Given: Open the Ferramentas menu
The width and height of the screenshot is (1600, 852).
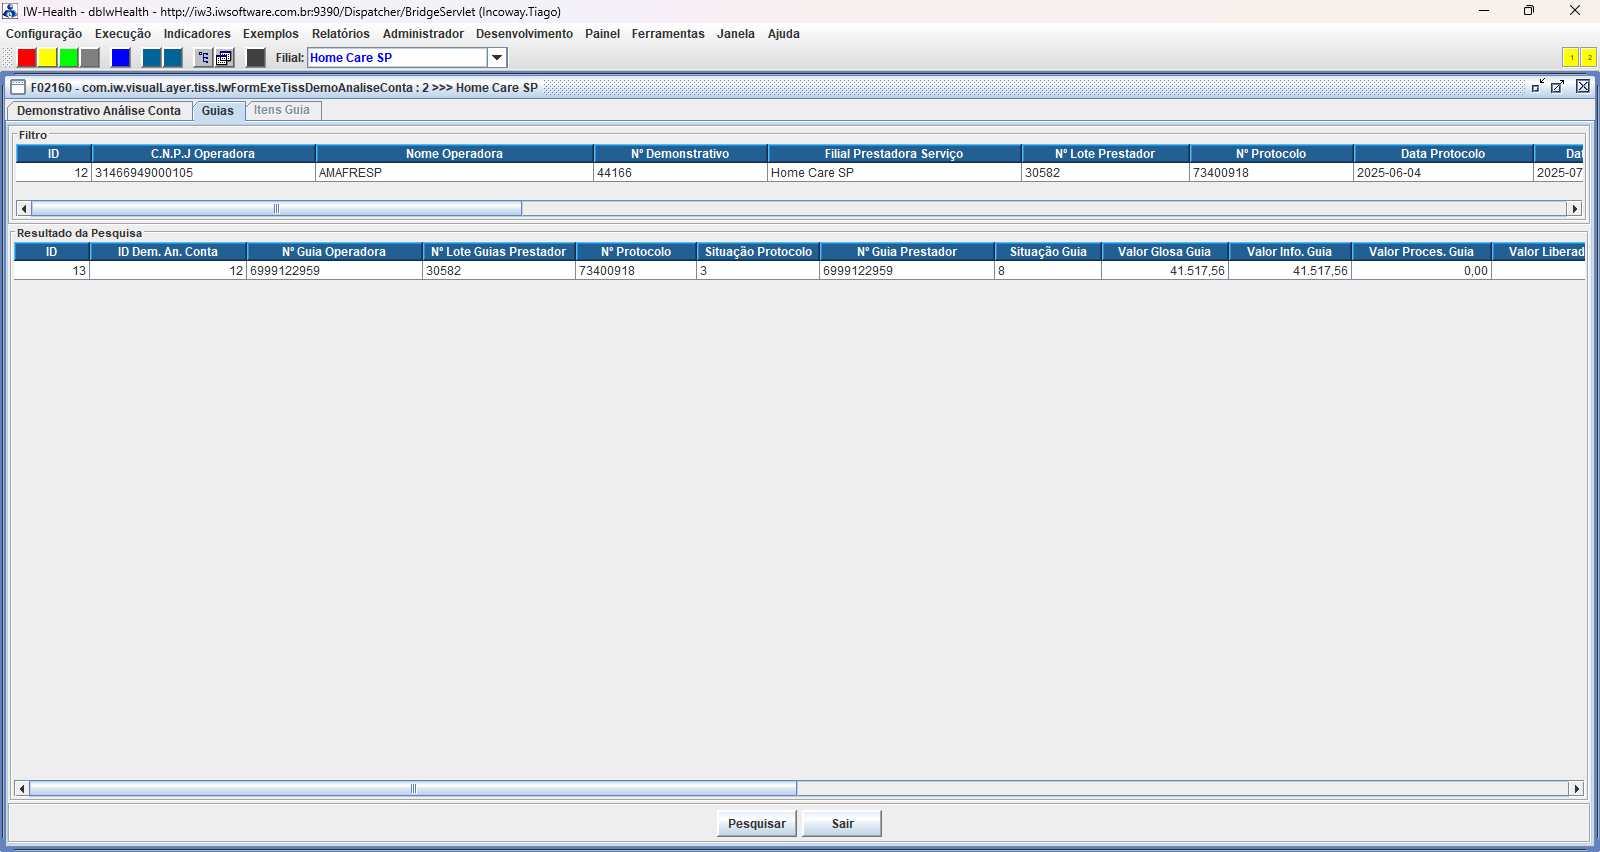Looking at the screenshot, I should pos(667,34).
